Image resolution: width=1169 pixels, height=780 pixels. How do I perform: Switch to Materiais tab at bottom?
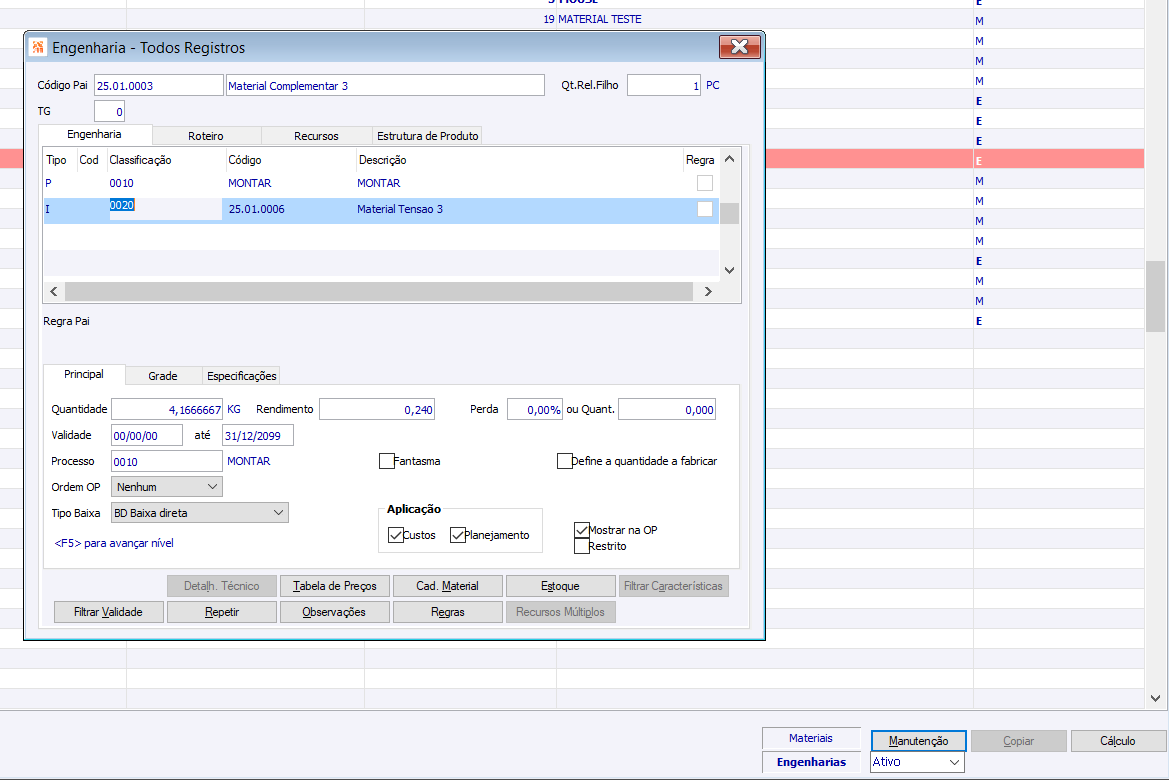(x=811, y=738)
